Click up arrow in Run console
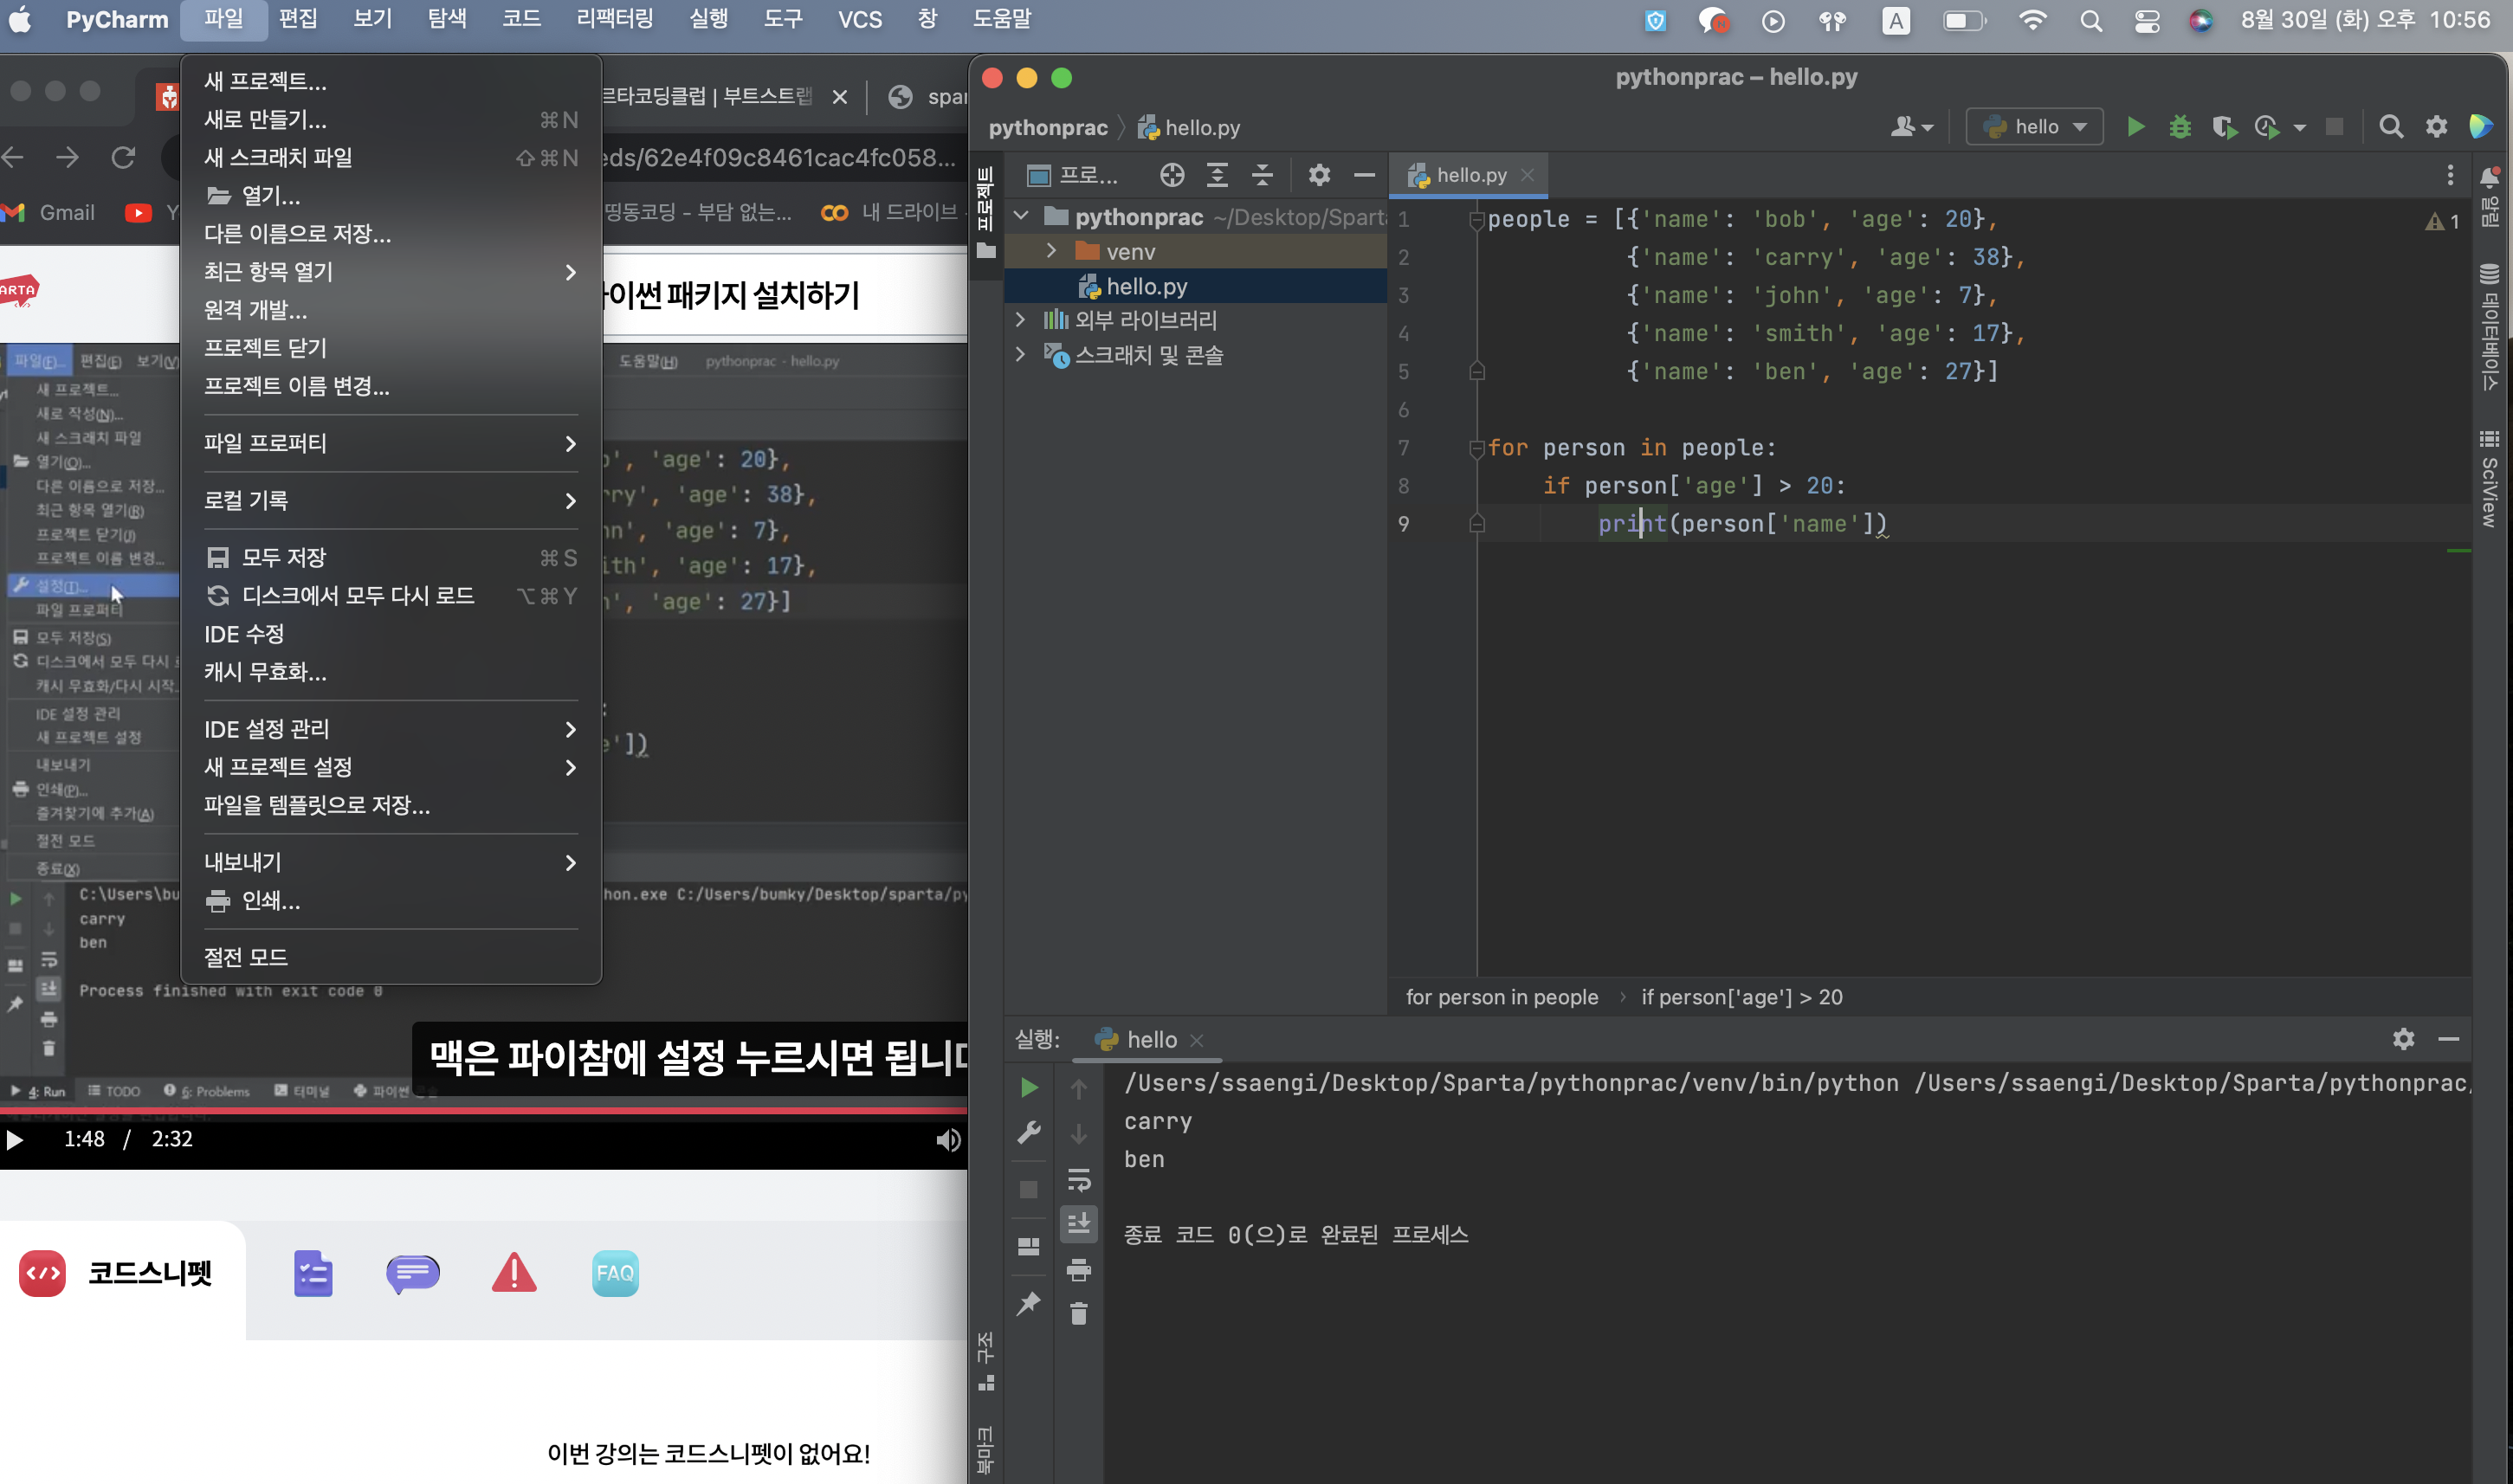2513x1484 pixels. pyautogui.click(x=1079, y=1088)
